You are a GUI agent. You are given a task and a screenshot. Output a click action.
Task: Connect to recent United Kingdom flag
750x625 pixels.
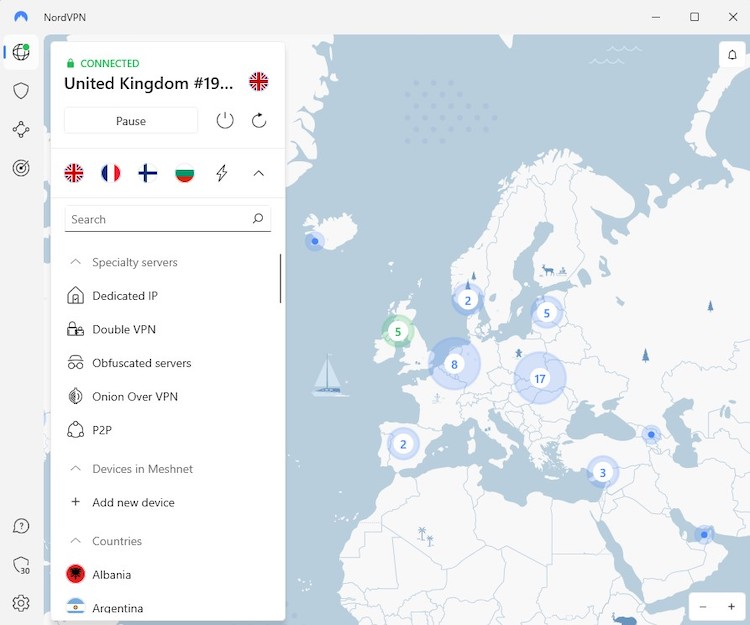74,173
